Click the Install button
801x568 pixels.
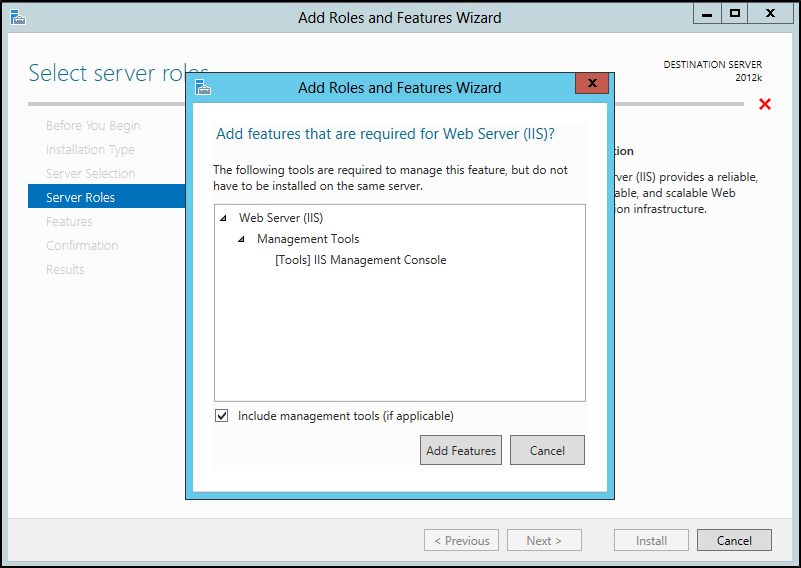tap(651, 540)
